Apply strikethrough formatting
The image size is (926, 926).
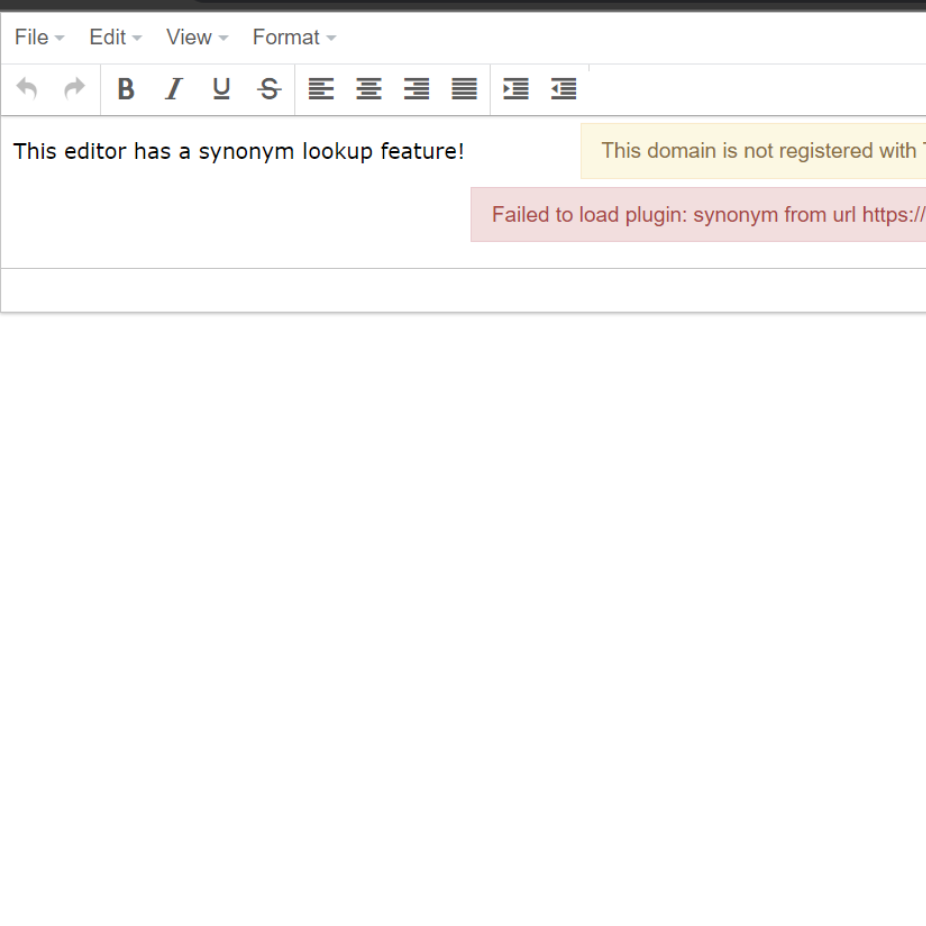pyautogui.click(x=269, y=90)
